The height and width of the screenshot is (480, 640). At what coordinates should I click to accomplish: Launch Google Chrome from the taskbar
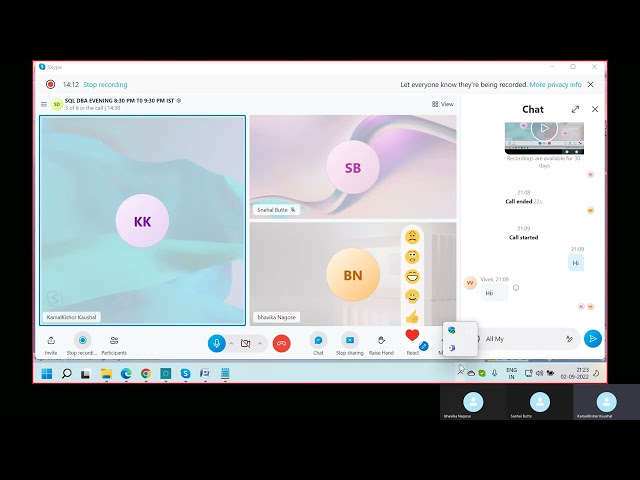tap(146, 373)
